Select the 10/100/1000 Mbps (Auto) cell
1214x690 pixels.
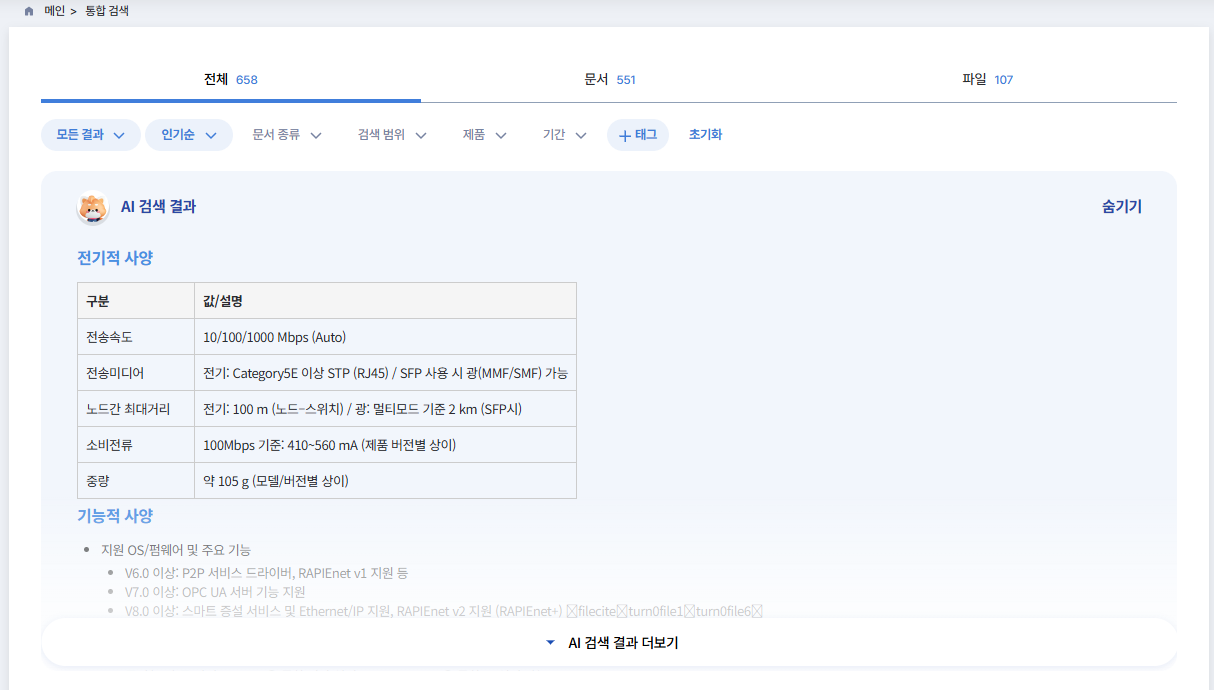coord(385,337)
